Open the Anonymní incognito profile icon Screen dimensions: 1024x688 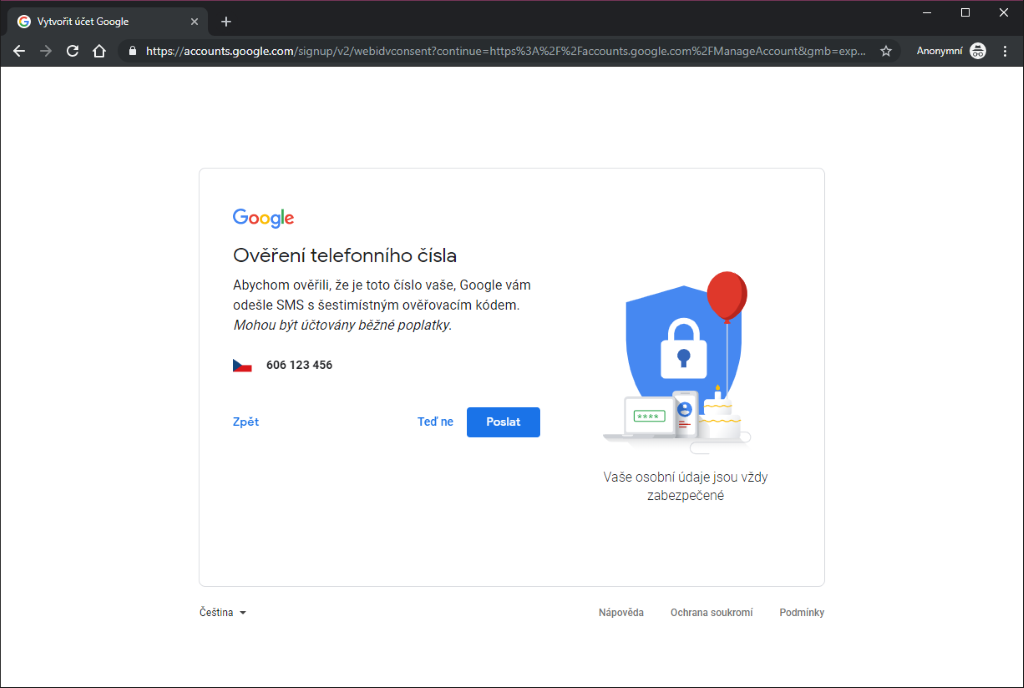click(x=978, y=51)
